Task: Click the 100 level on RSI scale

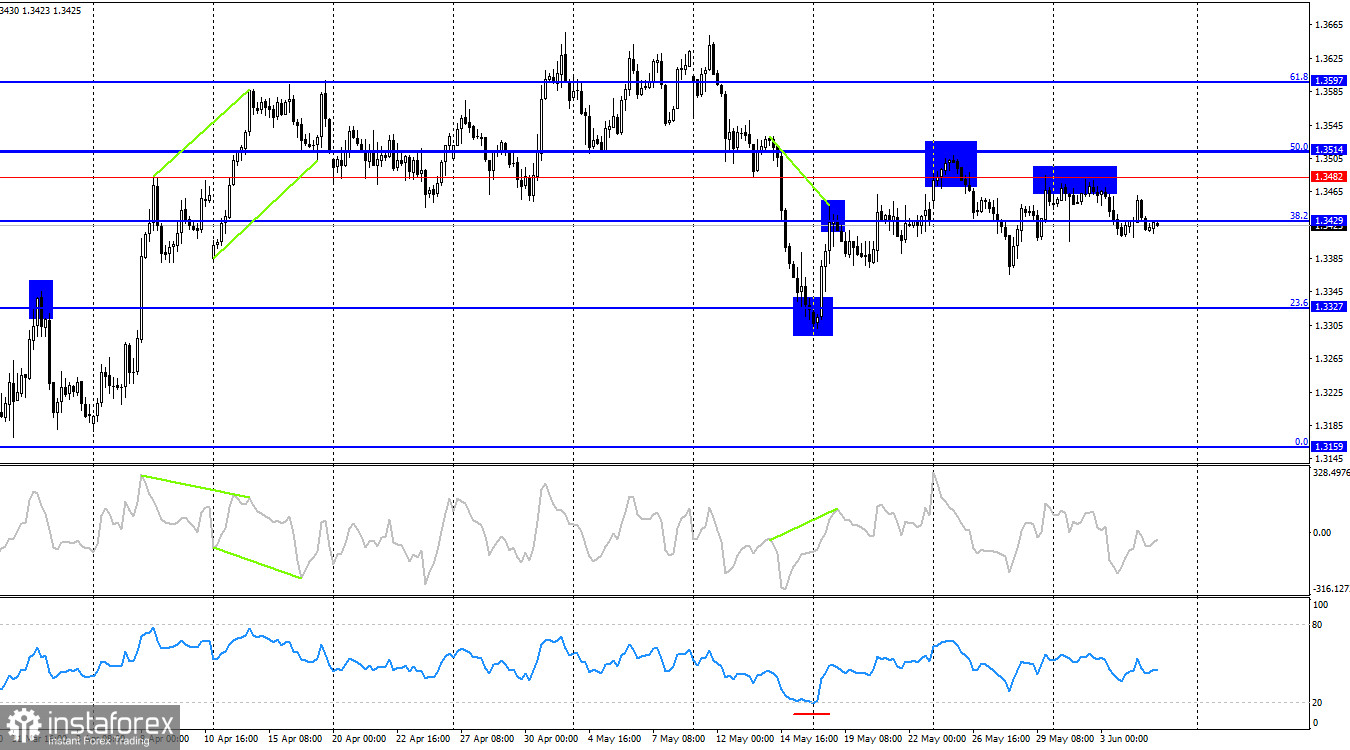Action: click(1320, 605)
